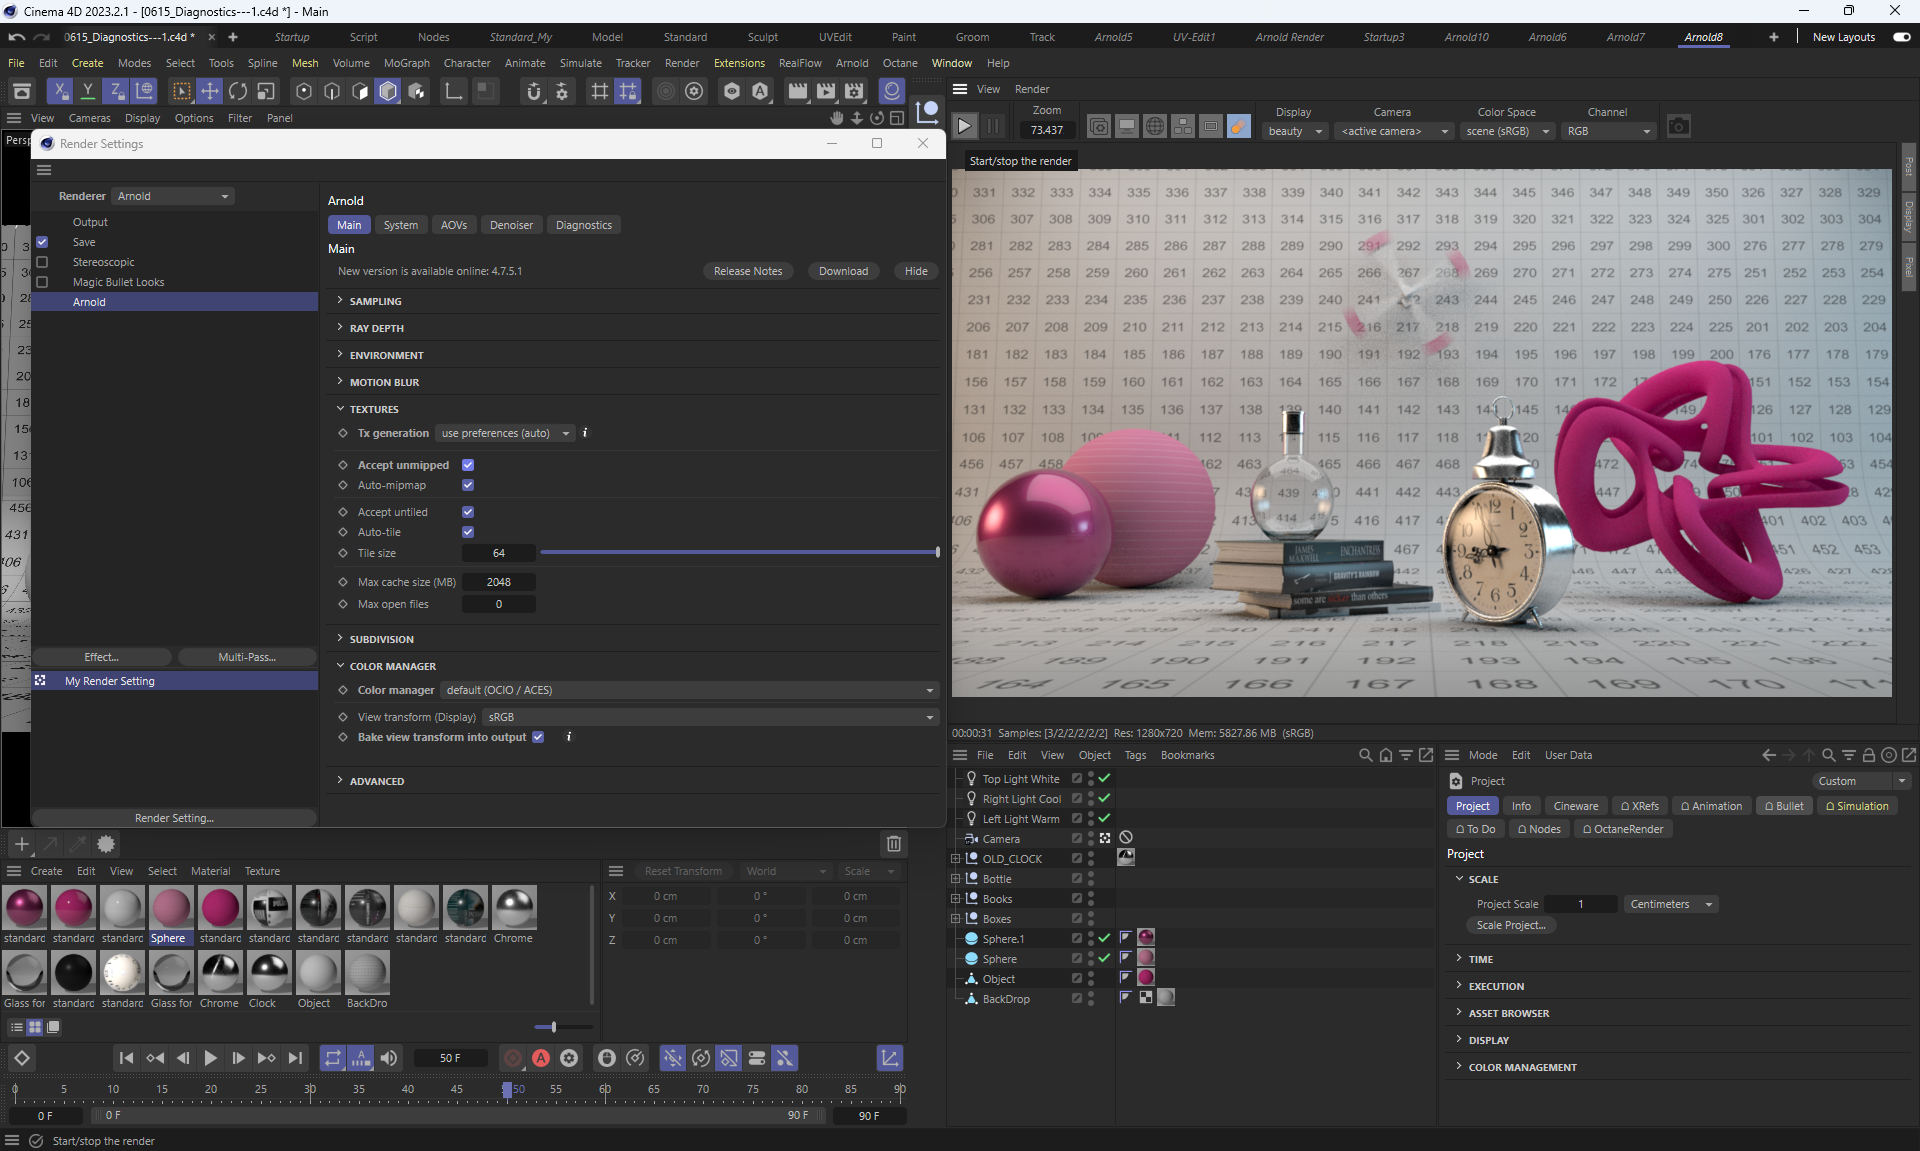The height and width of the screenshot is (1151, 1920).
Task: Toggle timeline sound speaker icon
Action: coord(389,1058)
